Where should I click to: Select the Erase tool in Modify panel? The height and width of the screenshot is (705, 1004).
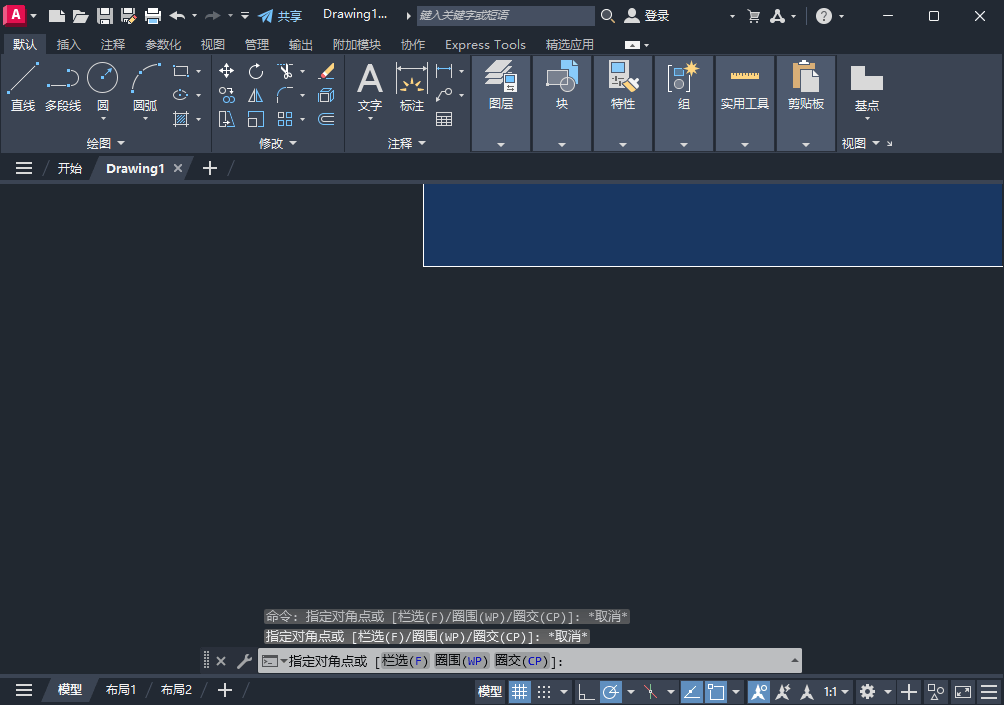coord(326,71)
